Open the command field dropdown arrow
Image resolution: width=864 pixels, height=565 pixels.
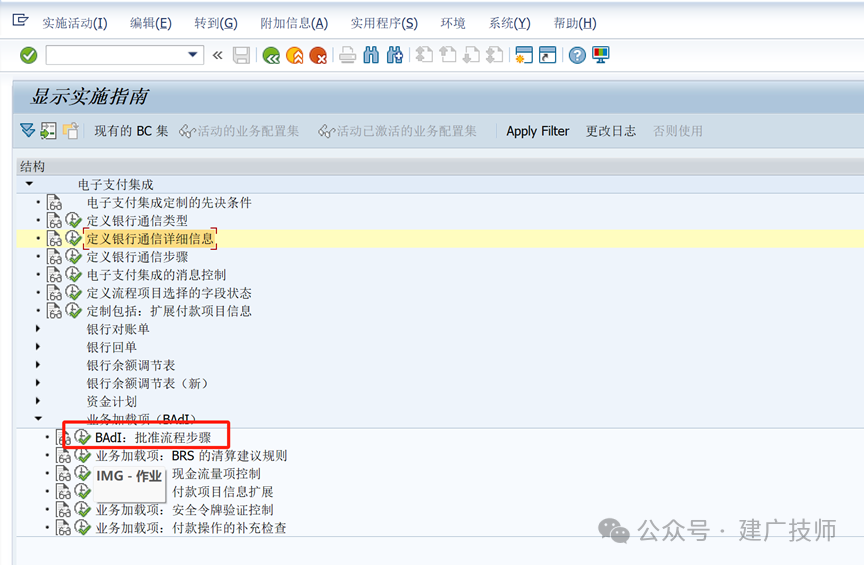[x=192, y=55]
